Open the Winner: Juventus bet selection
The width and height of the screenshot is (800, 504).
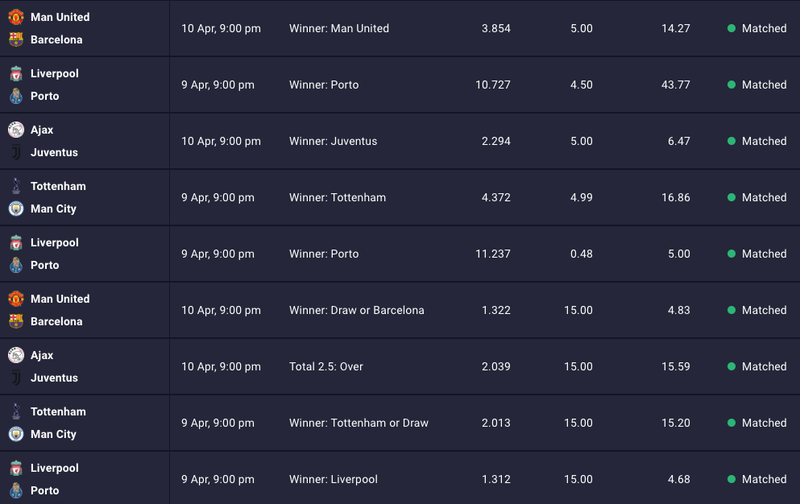click(x=333, y=141)
